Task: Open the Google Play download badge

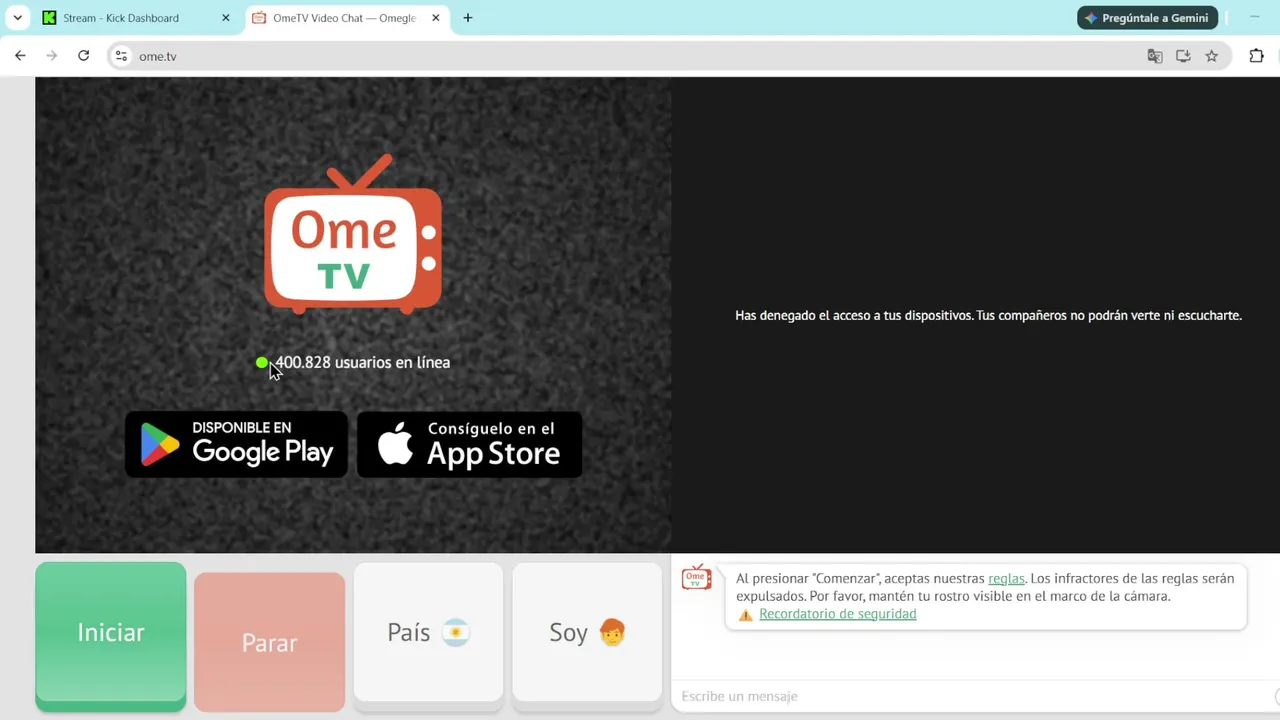Action: (237, 444)
